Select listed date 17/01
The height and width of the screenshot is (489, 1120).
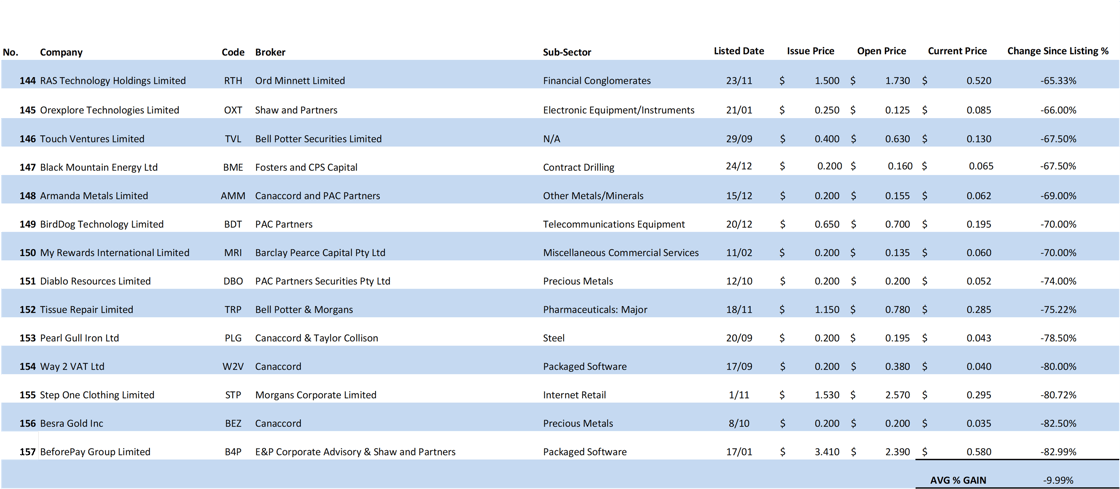739,452
